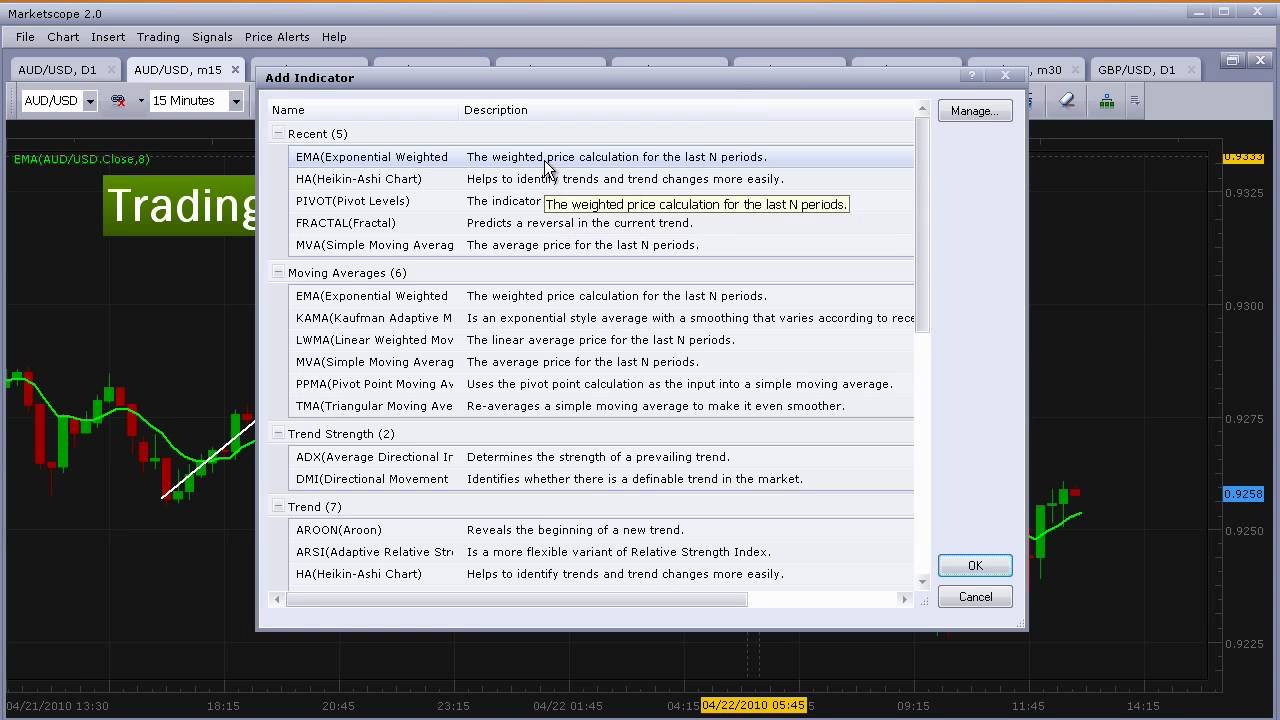Select MVA(Simple Moving Averag under Moving Averages
The height and width of the screenshot is (720, 1280).
[603, 362]
